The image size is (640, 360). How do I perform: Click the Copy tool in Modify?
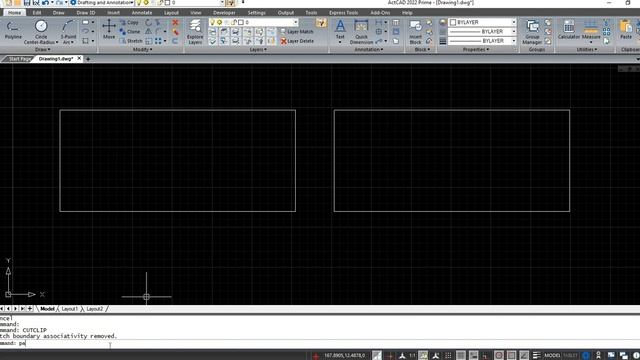[129, 22]
